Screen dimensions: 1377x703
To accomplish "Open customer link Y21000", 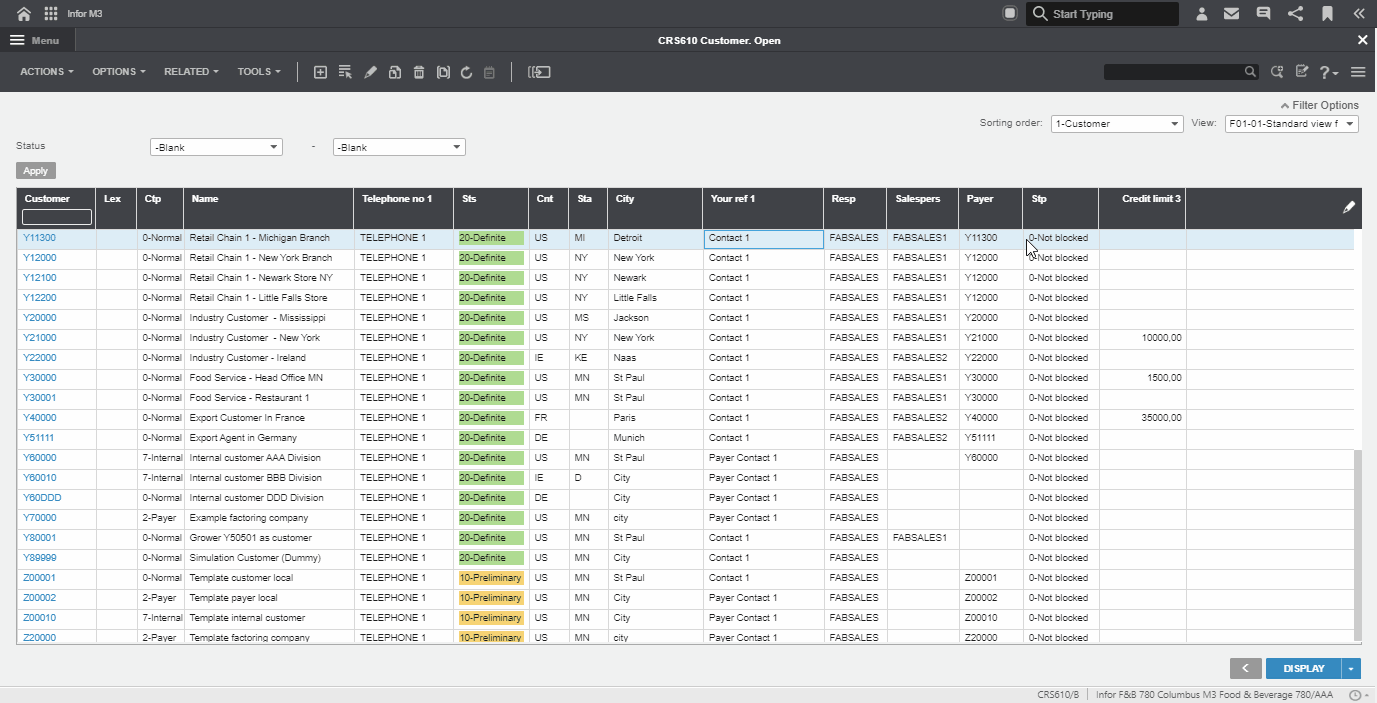I will 40,338.
